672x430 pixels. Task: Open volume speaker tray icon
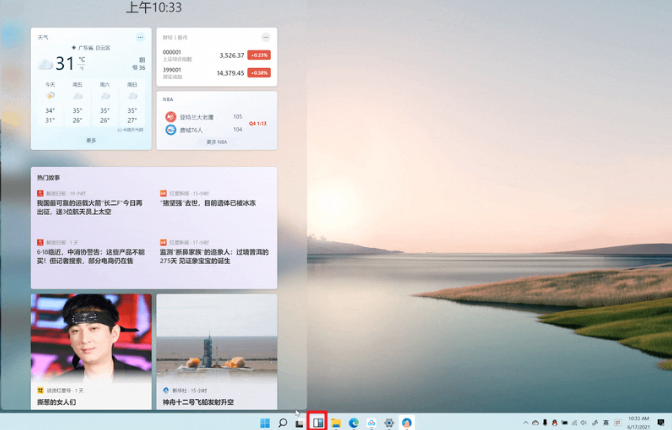[x=583, y=423]
